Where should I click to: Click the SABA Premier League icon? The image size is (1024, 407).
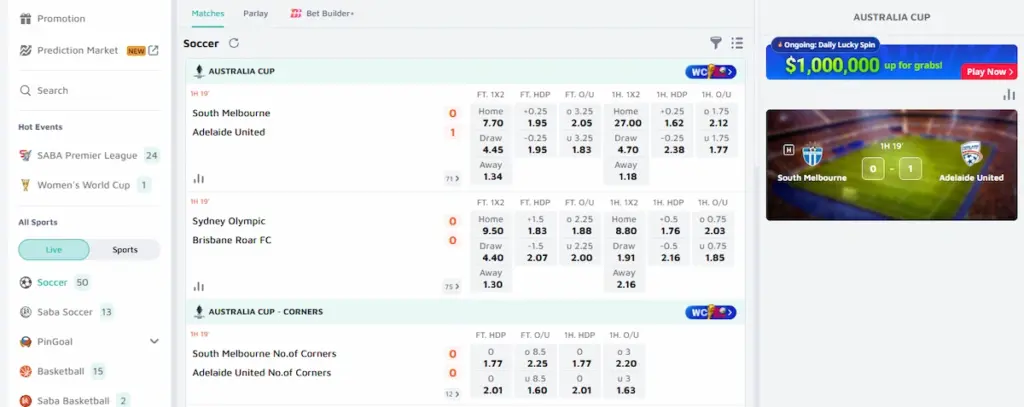point(25,155)
